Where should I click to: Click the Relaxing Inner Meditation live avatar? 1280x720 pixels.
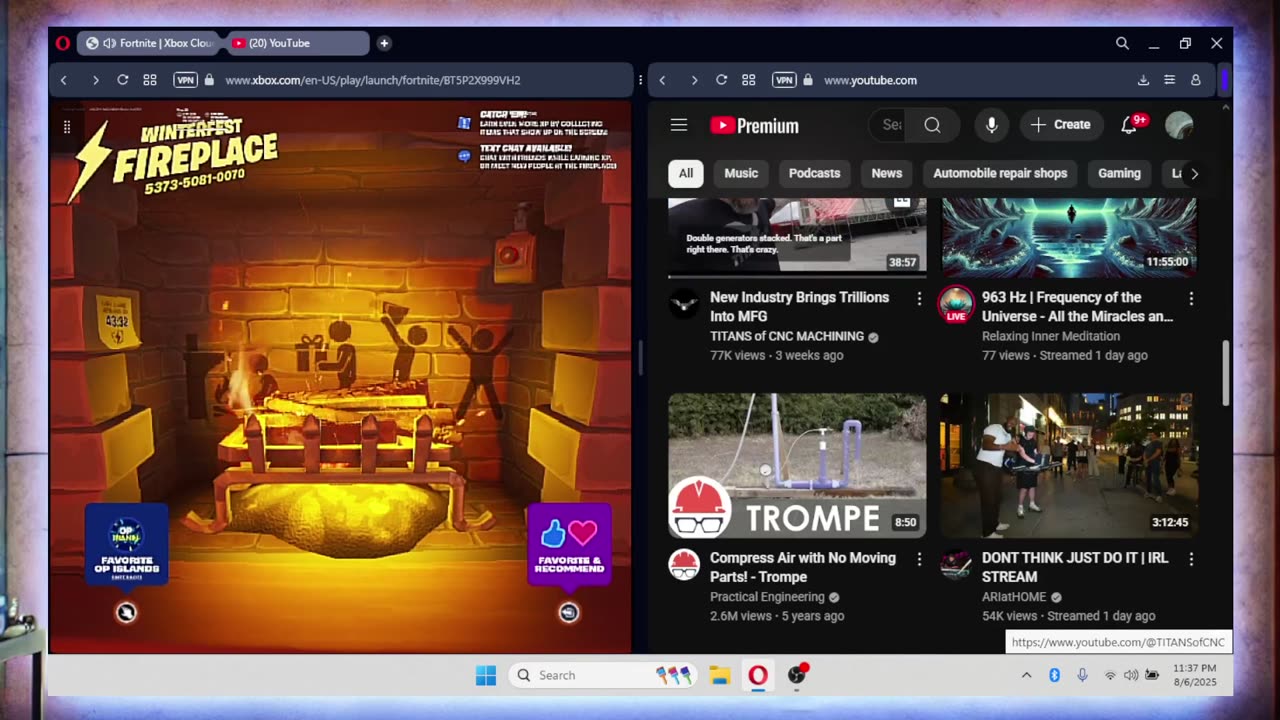tap(956, 305)
